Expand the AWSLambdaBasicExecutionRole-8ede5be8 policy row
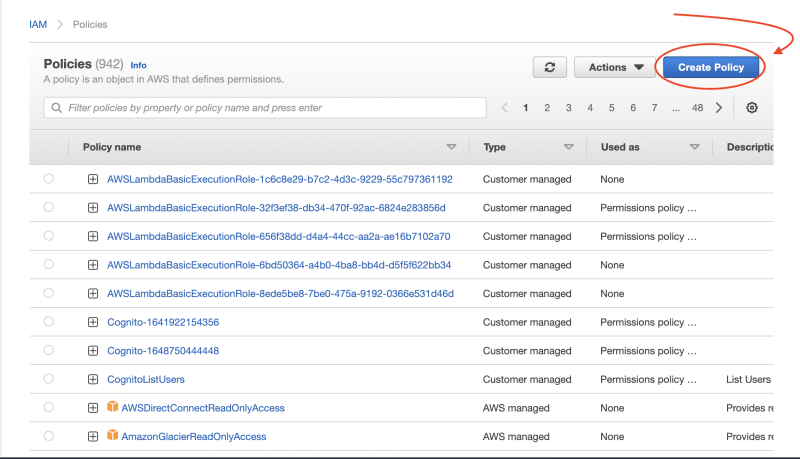This screenshot has width=800, height=459. (x=93, y=293)
